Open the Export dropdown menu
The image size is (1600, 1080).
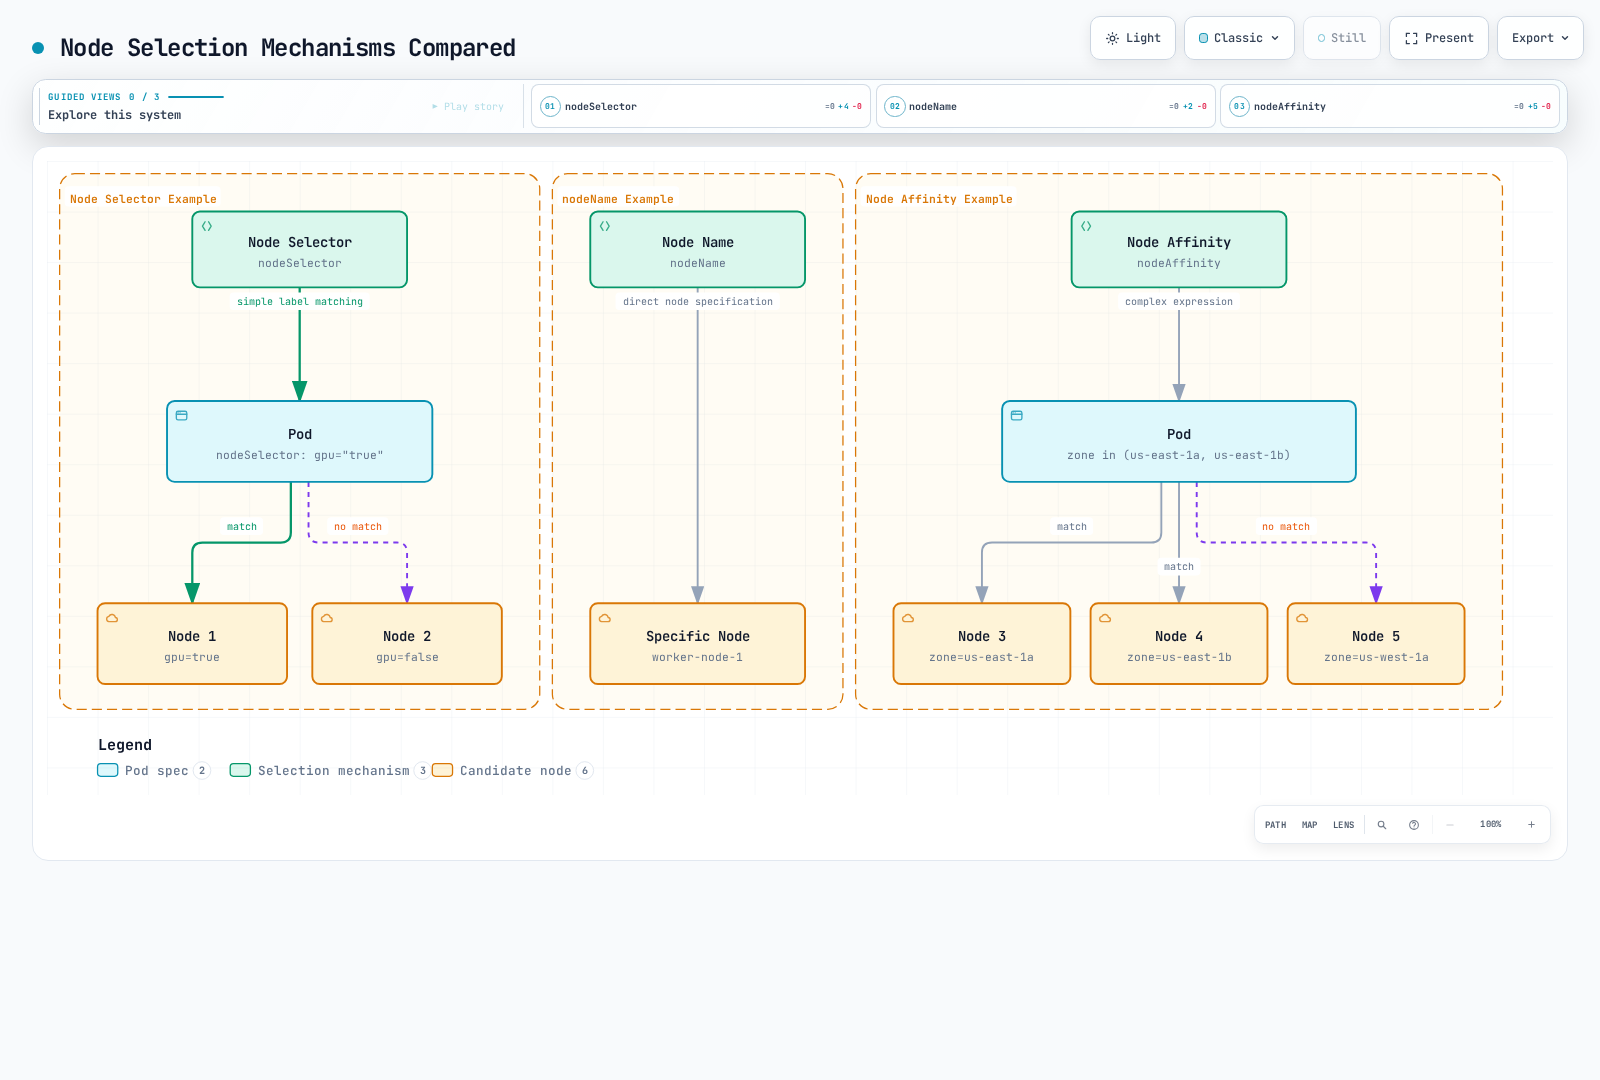1540,38
